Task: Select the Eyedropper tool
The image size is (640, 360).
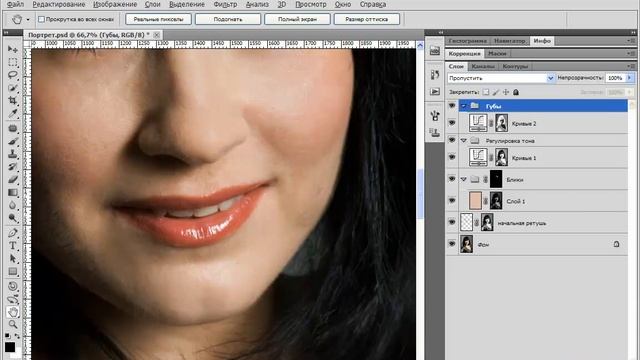Action: pyautogui.click(x=13, y=113)
